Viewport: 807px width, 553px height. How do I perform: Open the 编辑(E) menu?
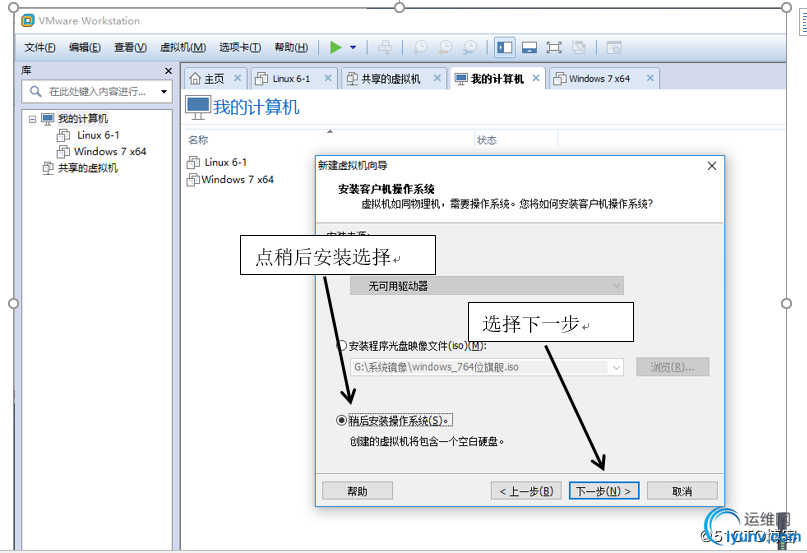(85, 47)
